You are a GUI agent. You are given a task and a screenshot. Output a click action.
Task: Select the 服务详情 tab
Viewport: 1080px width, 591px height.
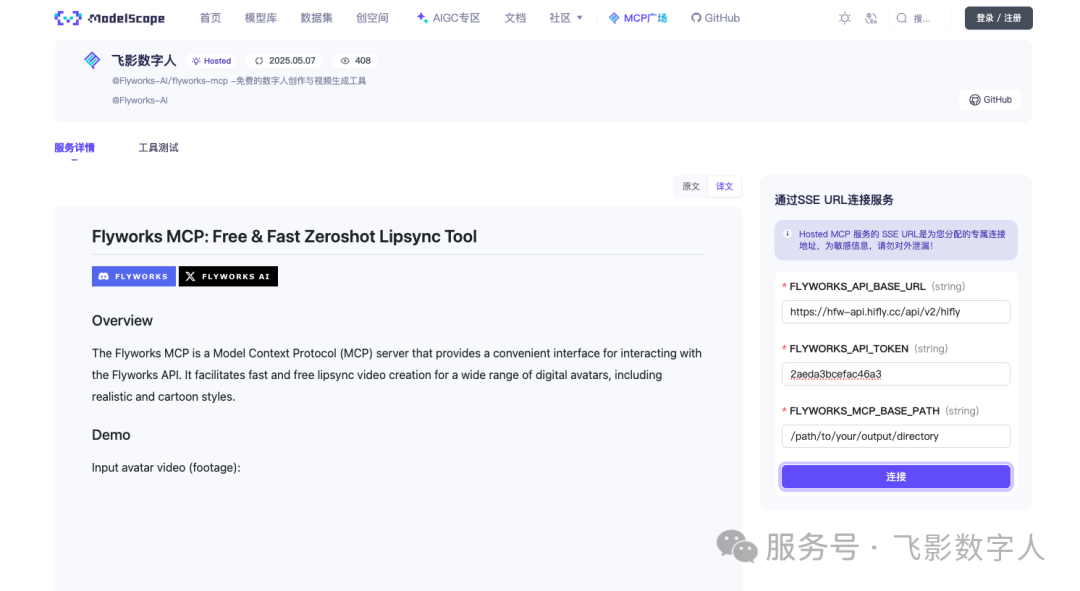point(74,147)
